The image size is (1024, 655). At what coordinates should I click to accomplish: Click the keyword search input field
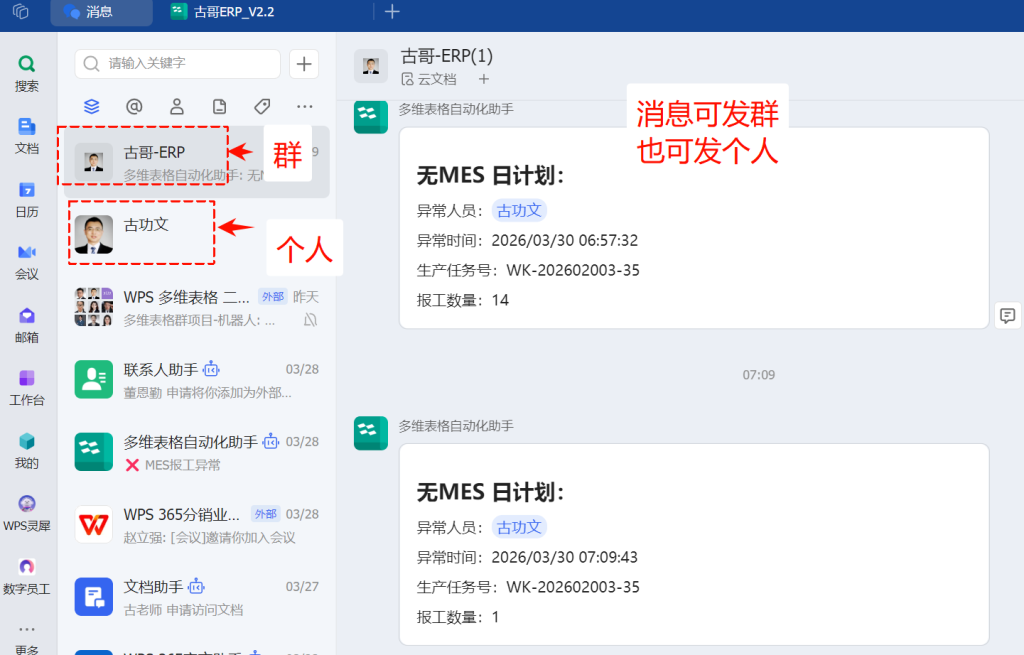tap(178, 63)
